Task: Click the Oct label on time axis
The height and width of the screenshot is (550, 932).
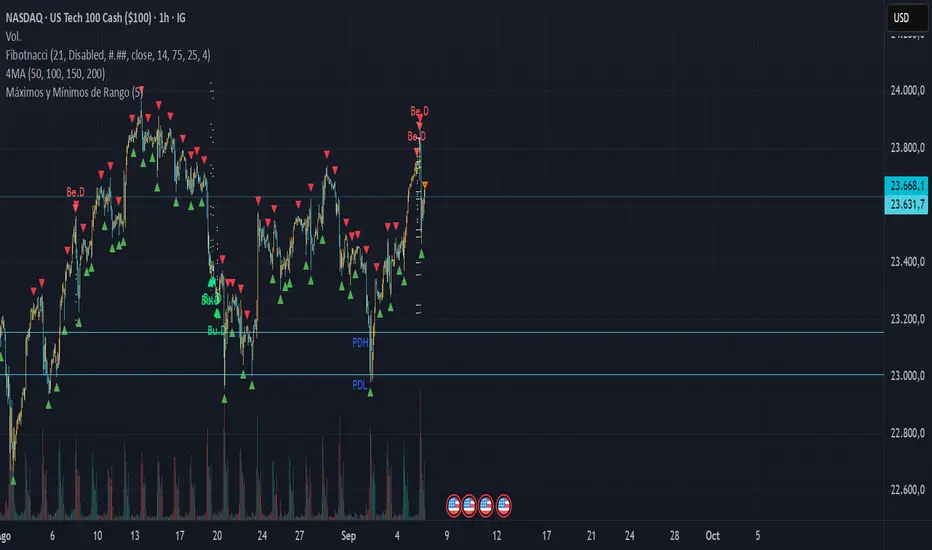Action: (x=713, y=536)
